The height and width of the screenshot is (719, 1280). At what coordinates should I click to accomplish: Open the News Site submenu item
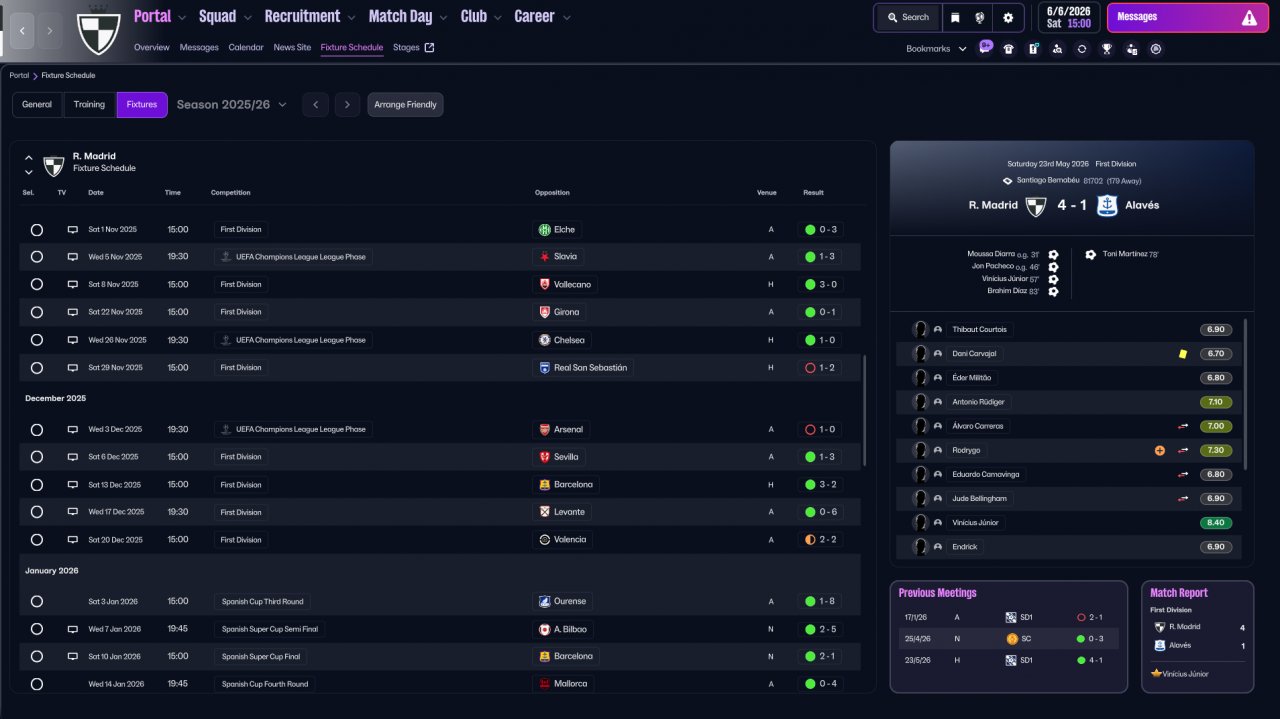pyautogui.click(x=292, y=47)
